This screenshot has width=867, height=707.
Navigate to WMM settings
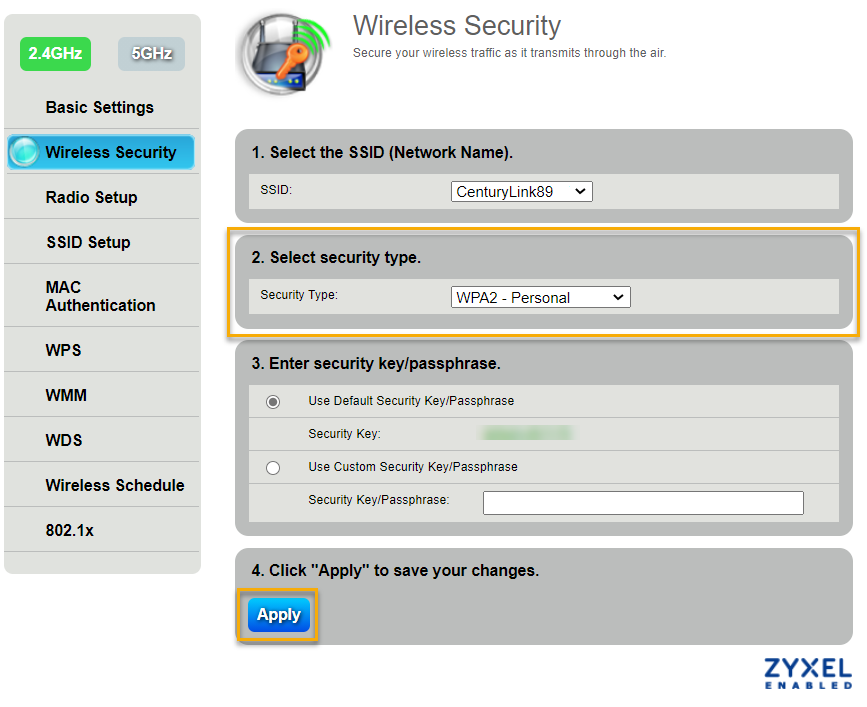[66, 395]
